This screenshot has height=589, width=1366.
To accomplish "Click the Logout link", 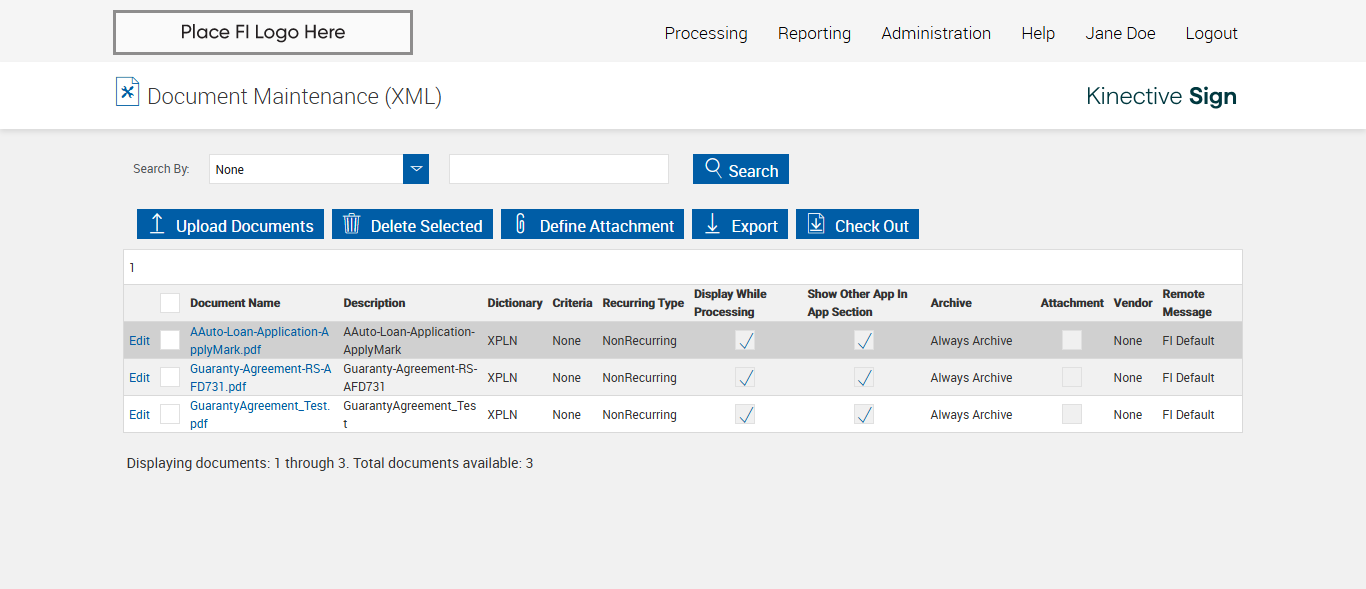I will pos(1211,33).
